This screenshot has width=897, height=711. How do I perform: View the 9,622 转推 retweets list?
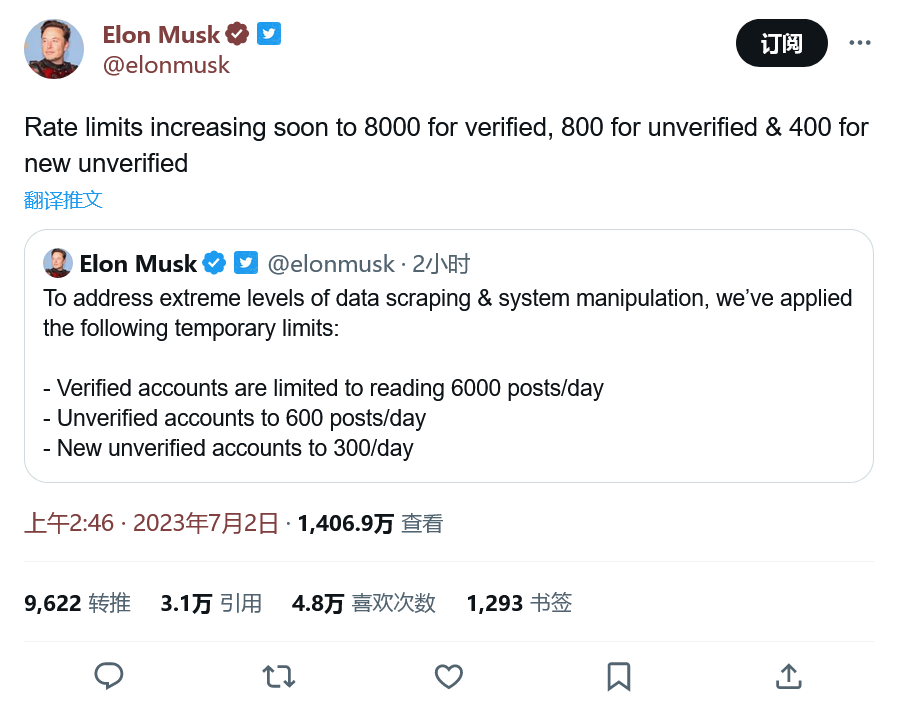point(77,603)
